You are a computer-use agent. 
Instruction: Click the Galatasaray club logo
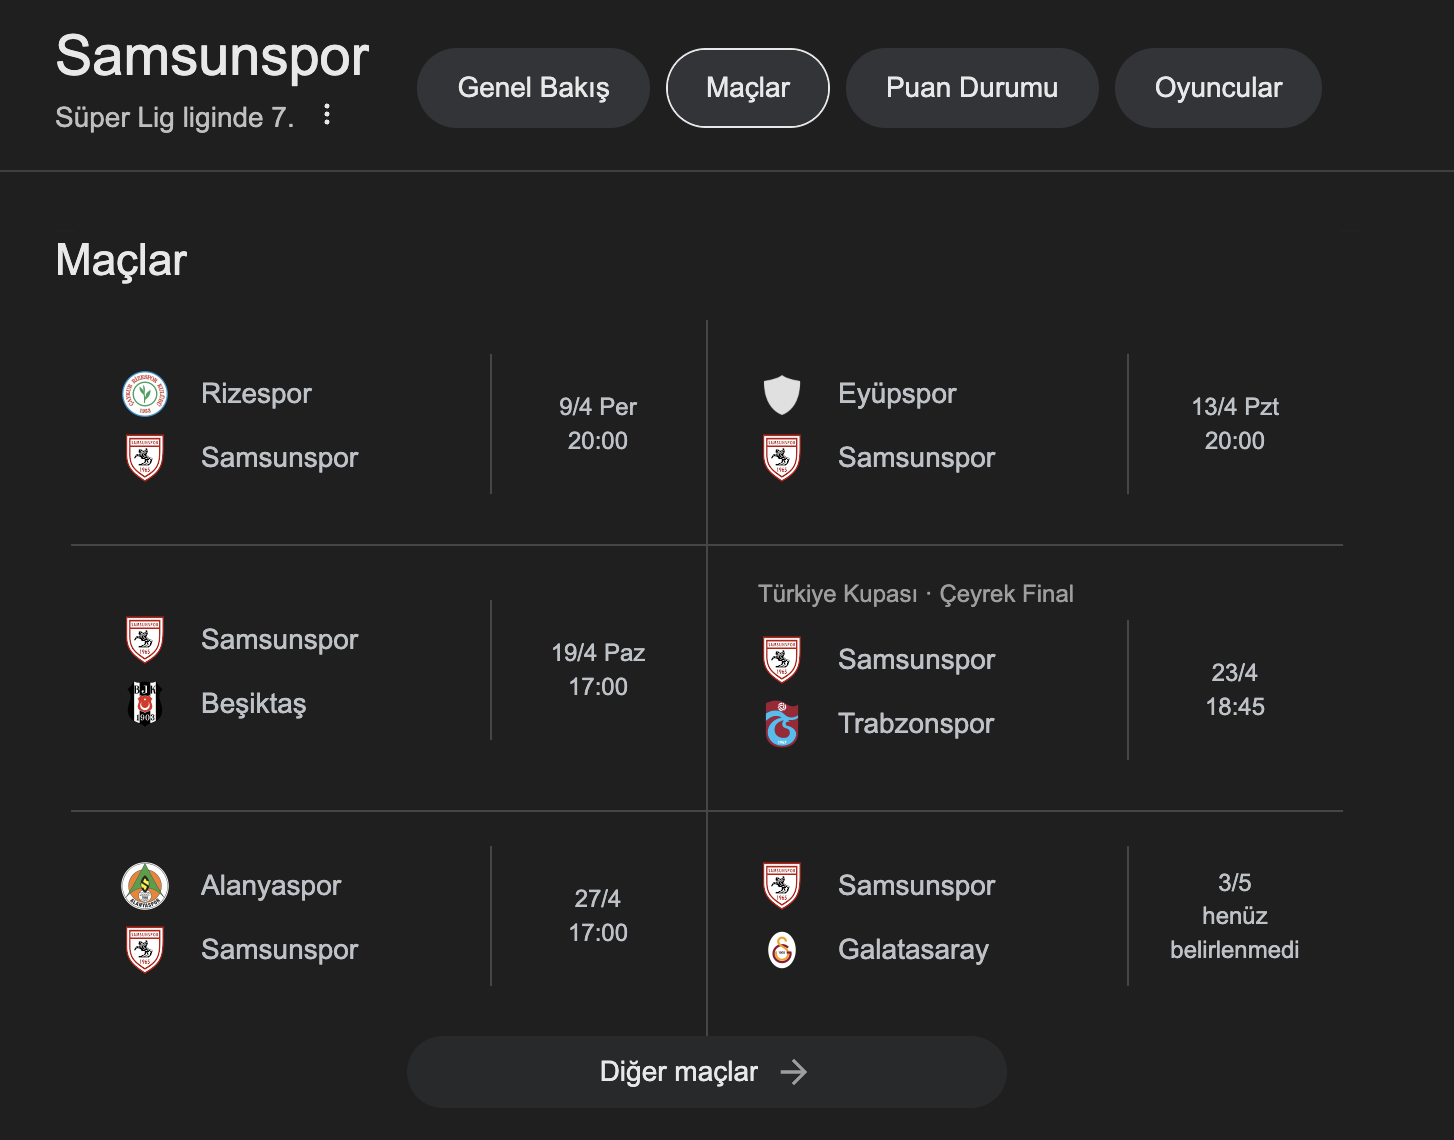(782, 949)
